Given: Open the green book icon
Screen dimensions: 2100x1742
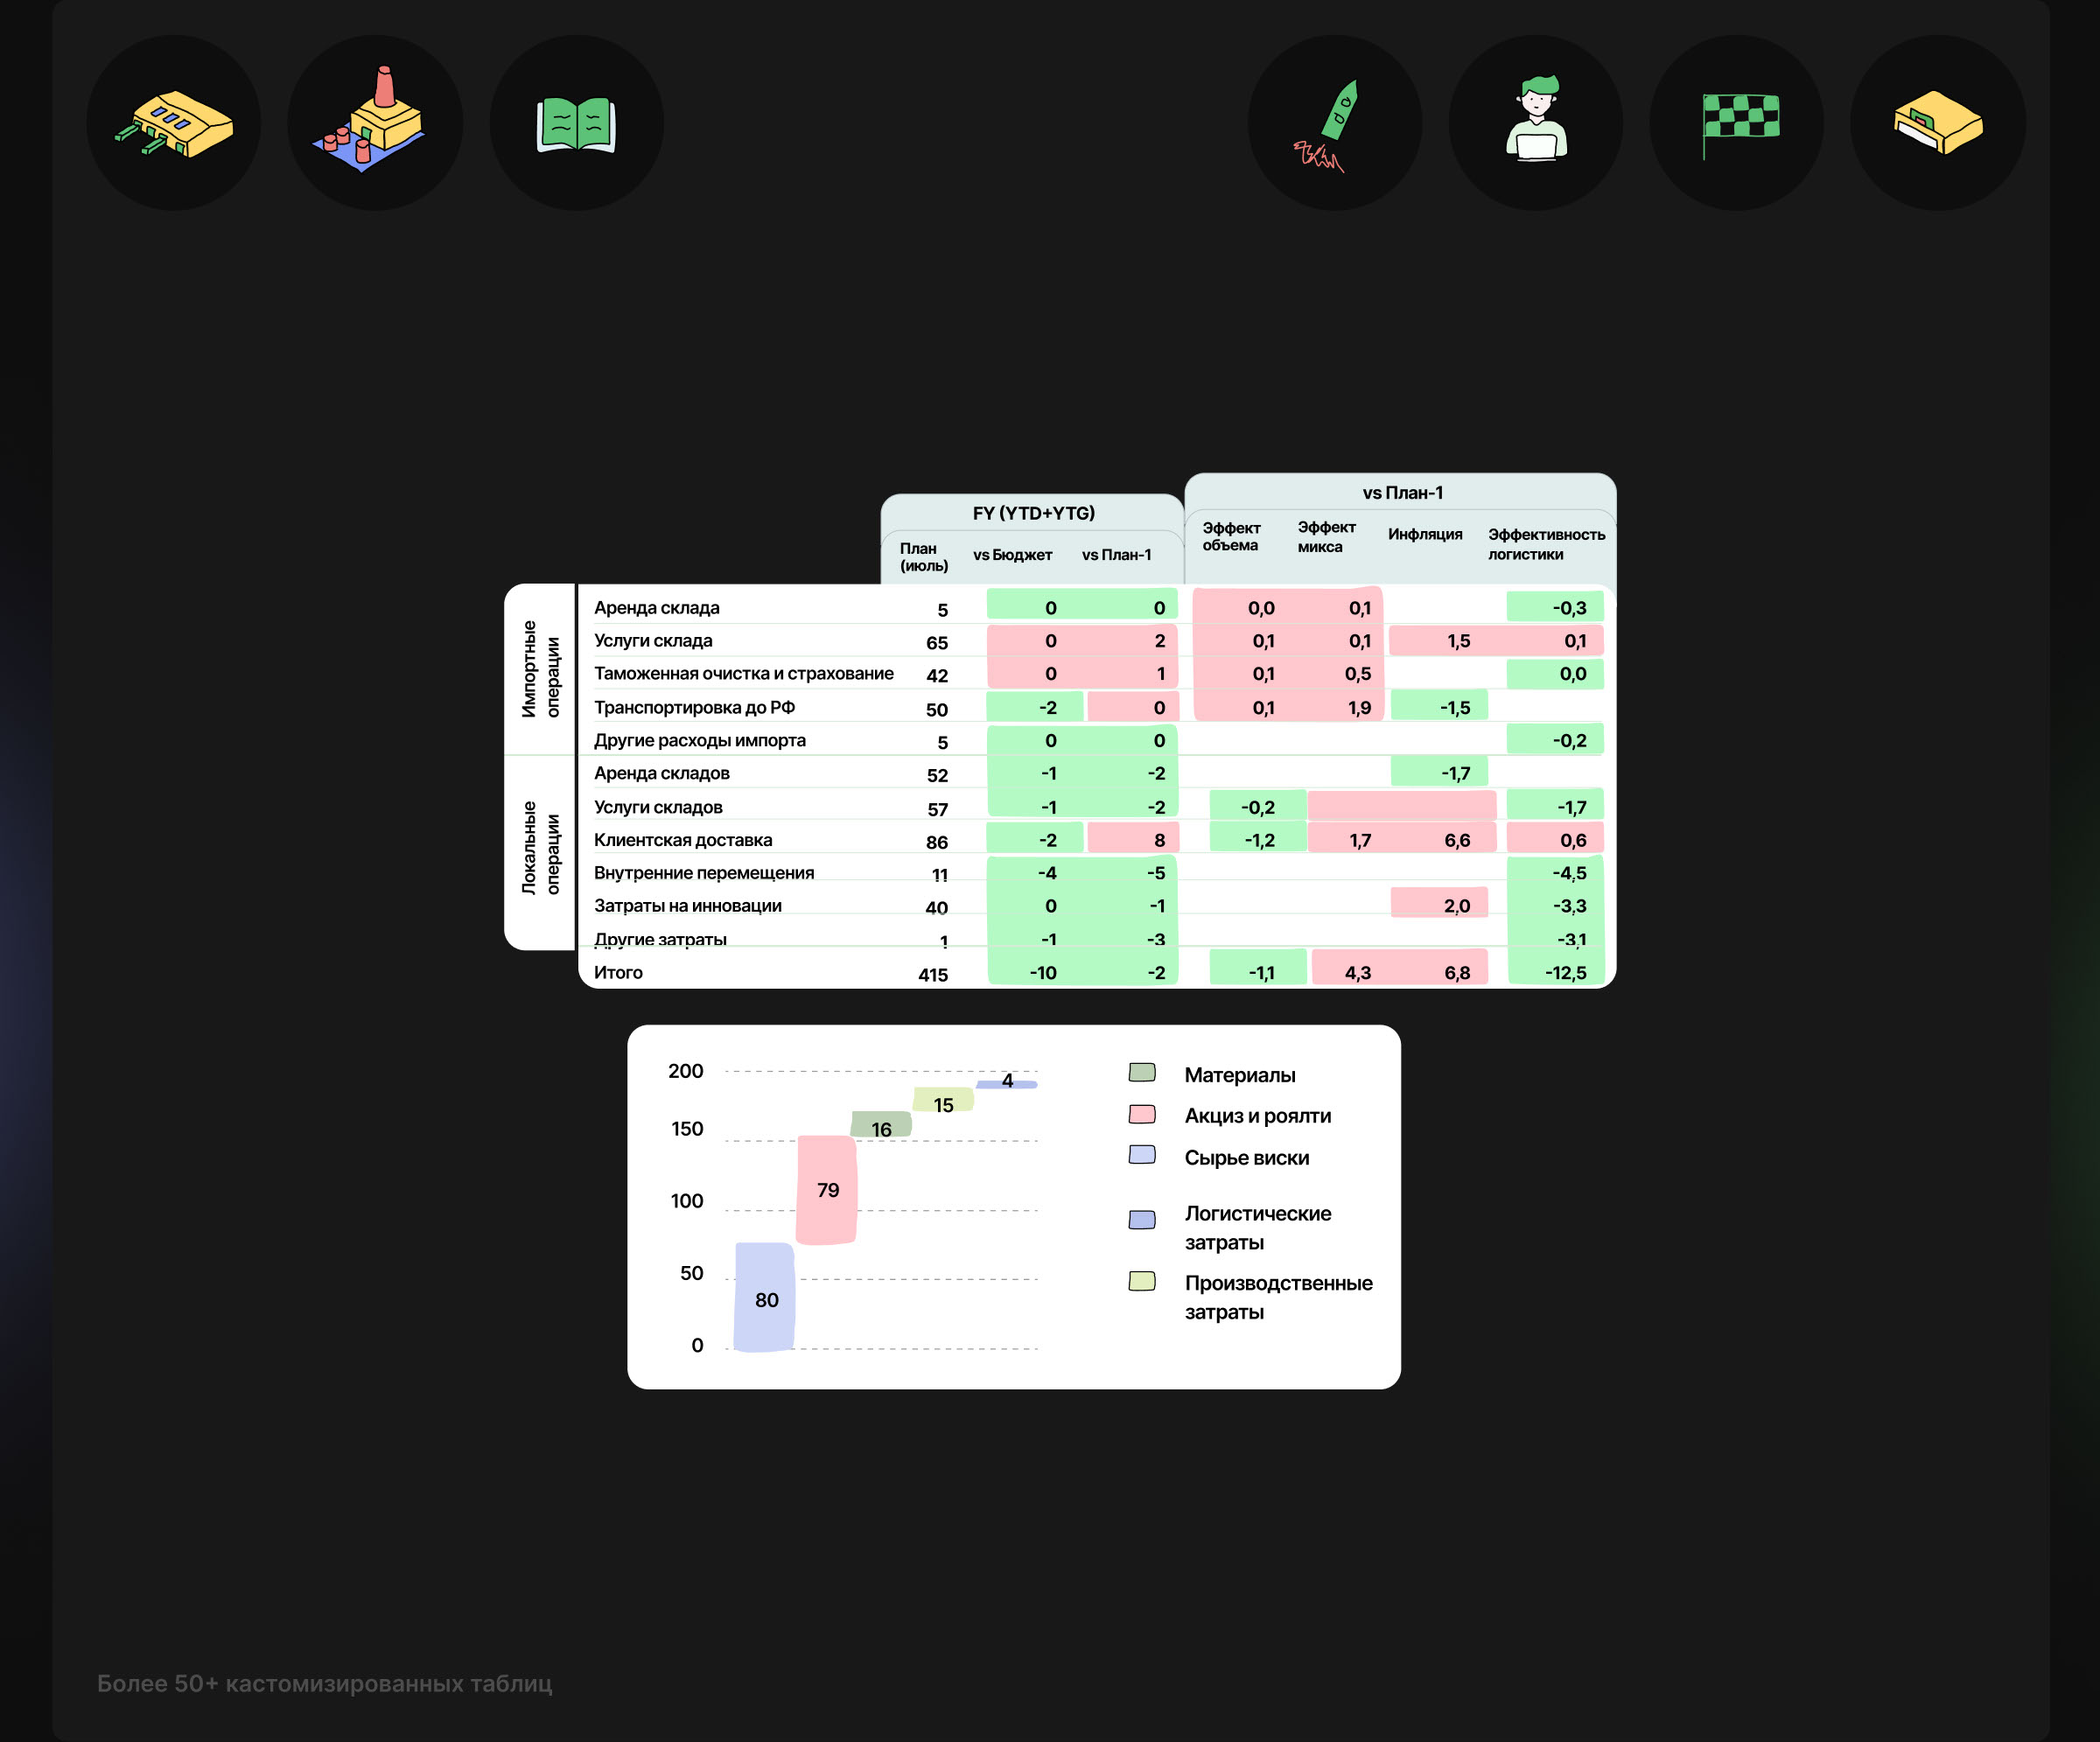Looking at the screenshot, I should [x=576, y=123].
